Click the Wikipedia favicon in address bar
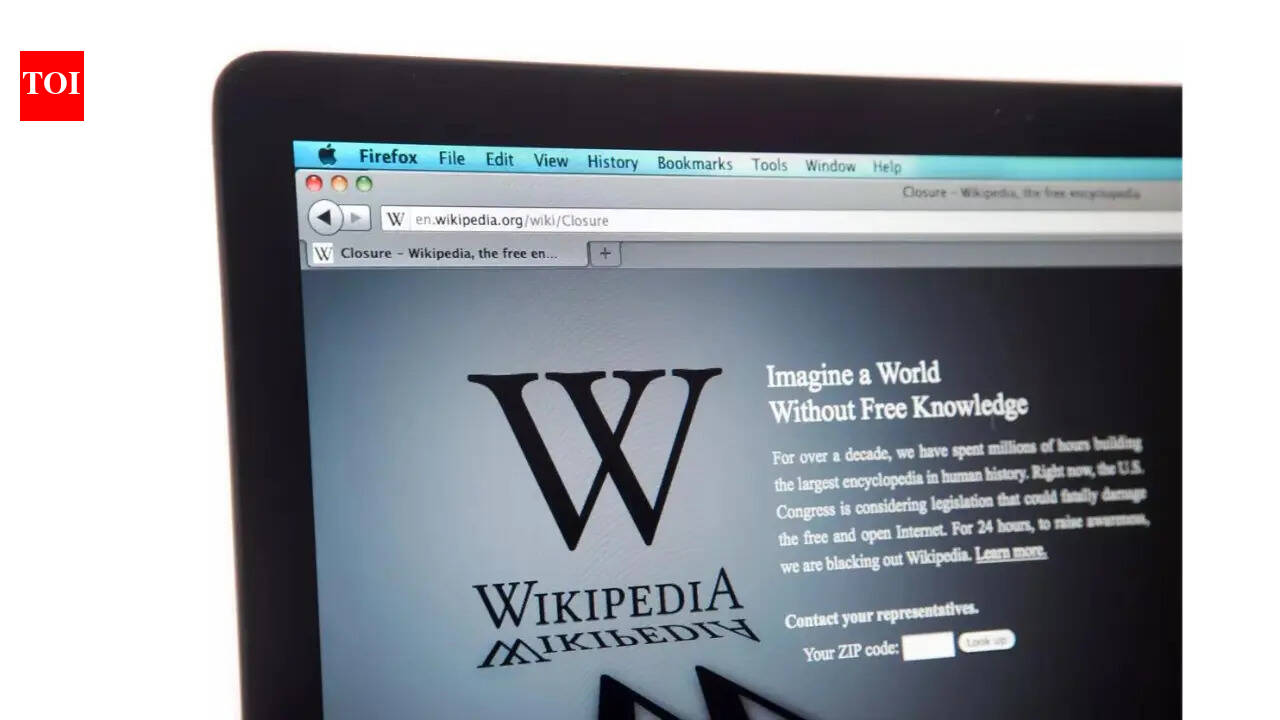 click(396, 219)
